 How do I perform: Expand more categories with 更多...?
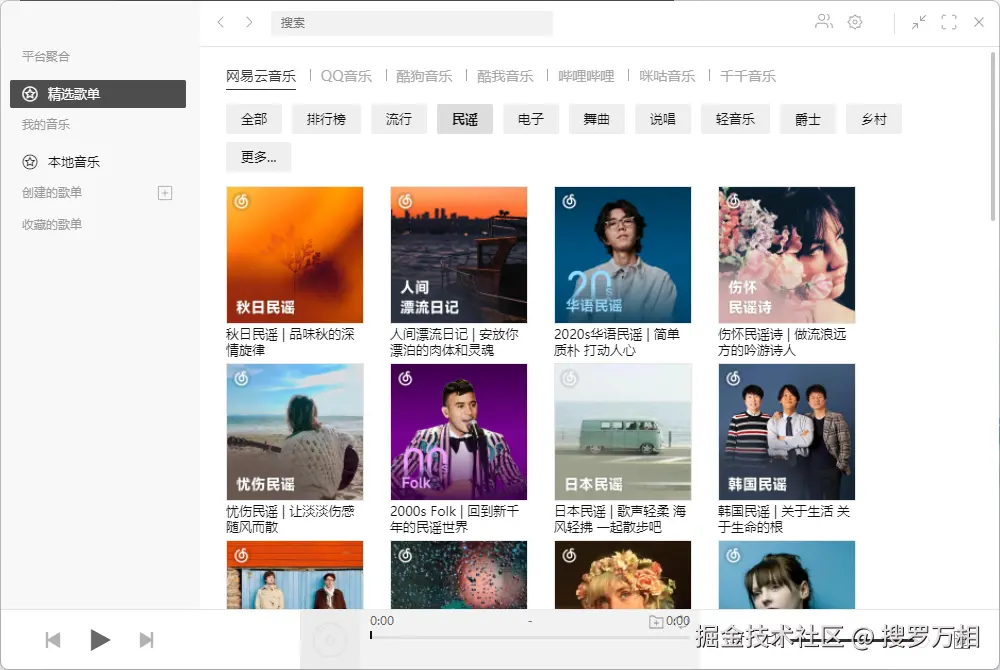[258, 157]
